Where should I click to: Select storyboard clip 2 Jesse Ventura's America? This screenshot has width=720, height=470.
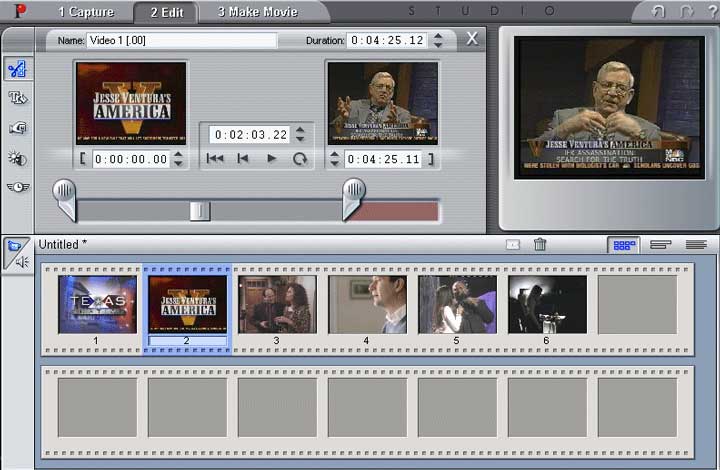click(187, 304)
